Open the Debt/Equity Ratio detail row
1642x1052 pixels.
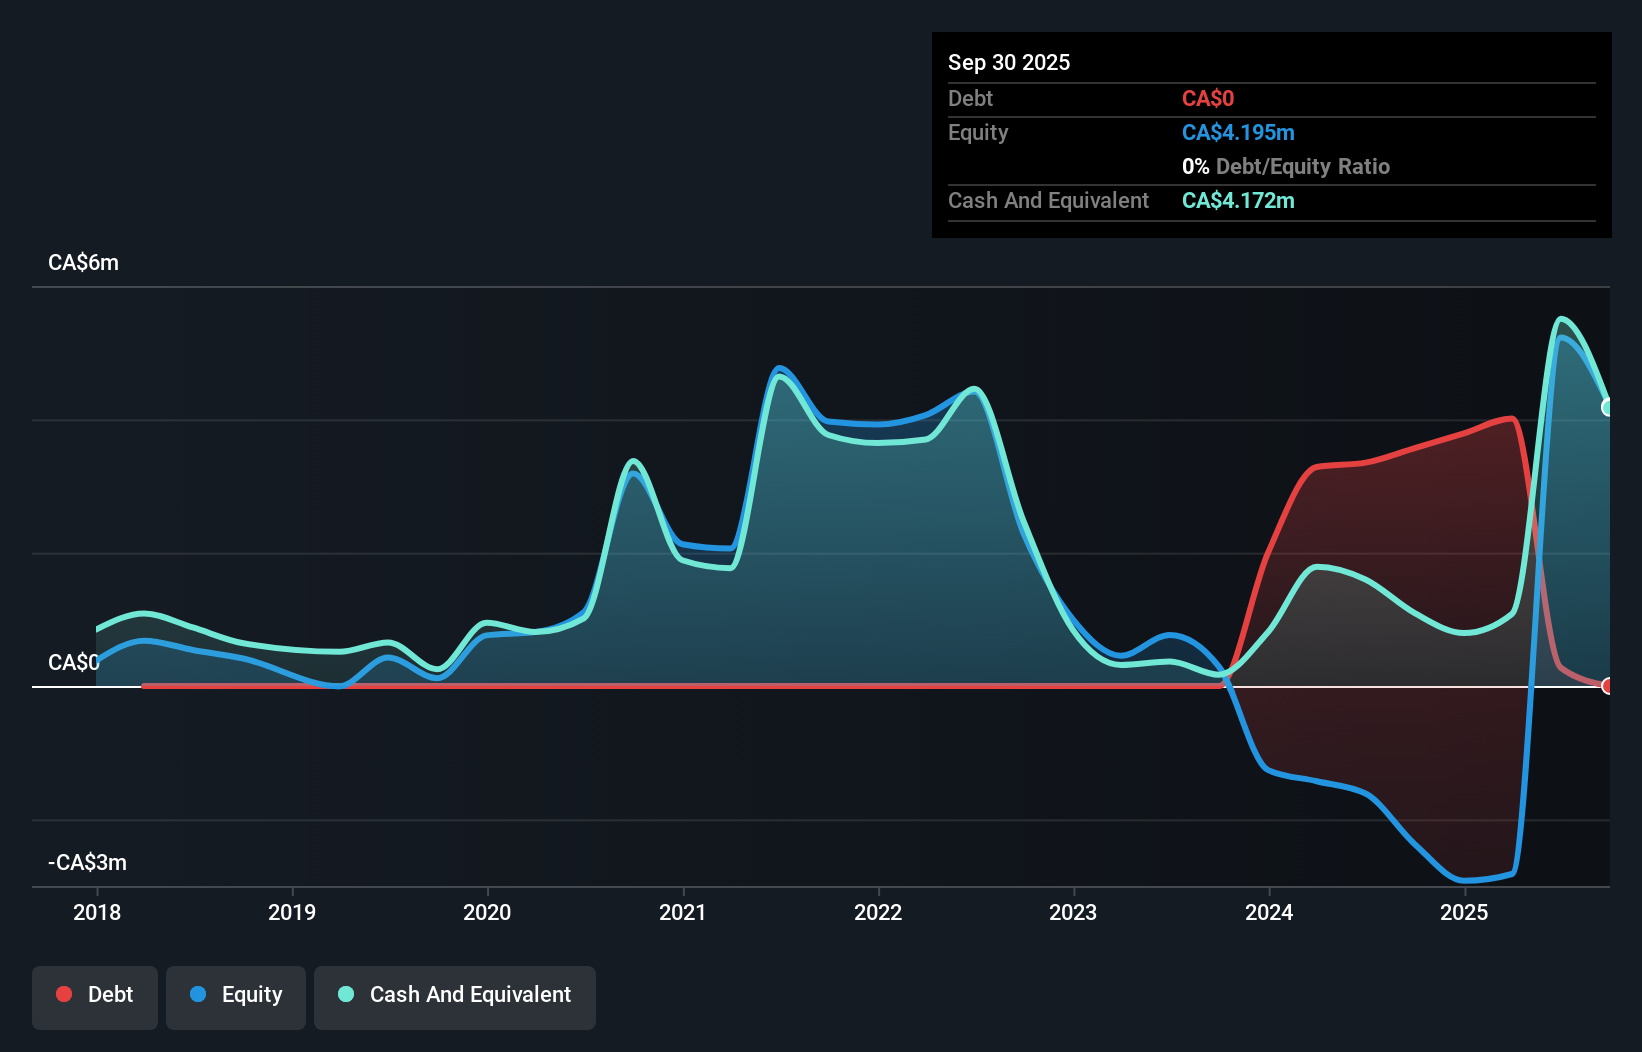tap(1285, 166)
